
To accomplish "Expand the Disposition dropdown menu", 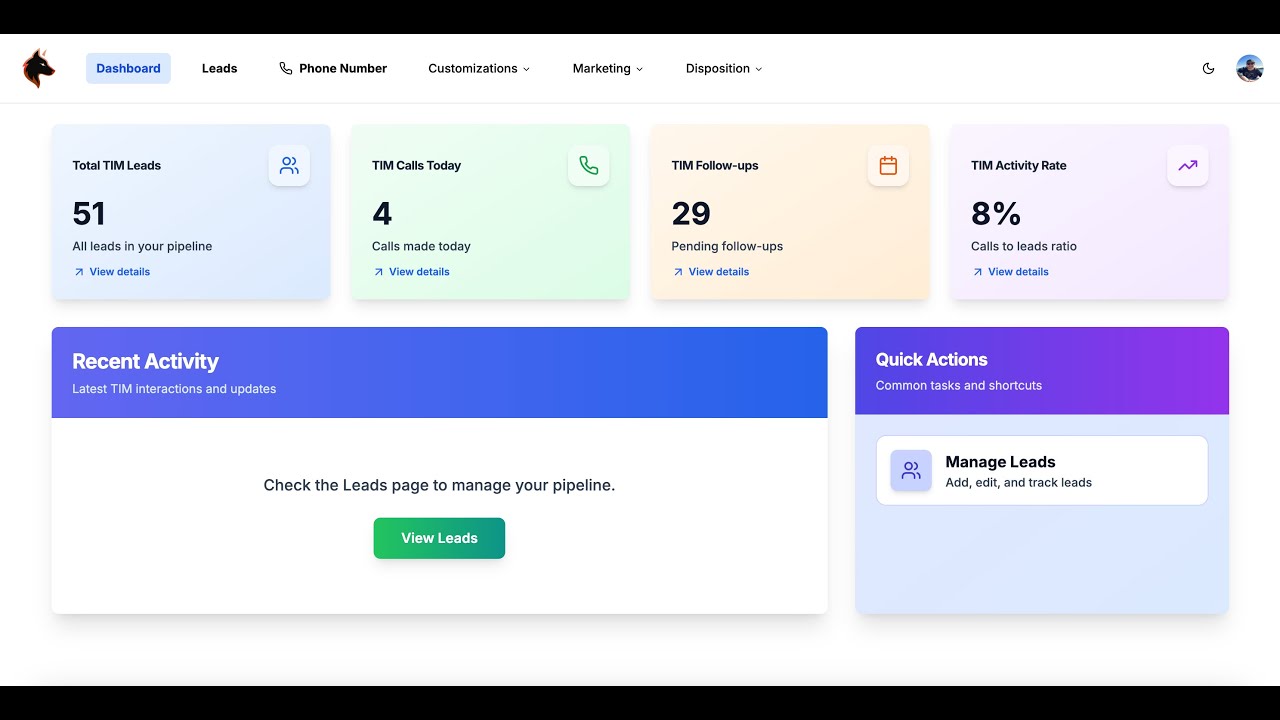I will point(724,68).
